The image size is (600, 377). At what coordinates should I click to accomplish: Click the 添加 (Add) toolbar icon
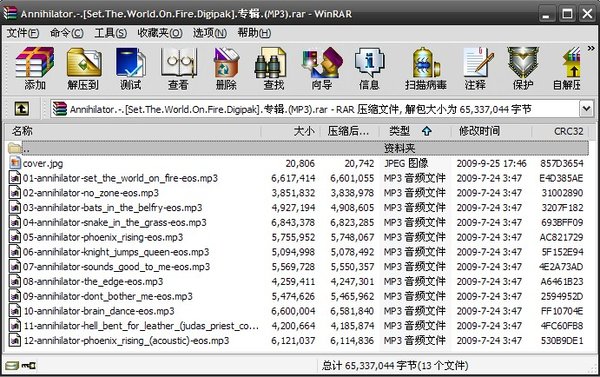35,68
